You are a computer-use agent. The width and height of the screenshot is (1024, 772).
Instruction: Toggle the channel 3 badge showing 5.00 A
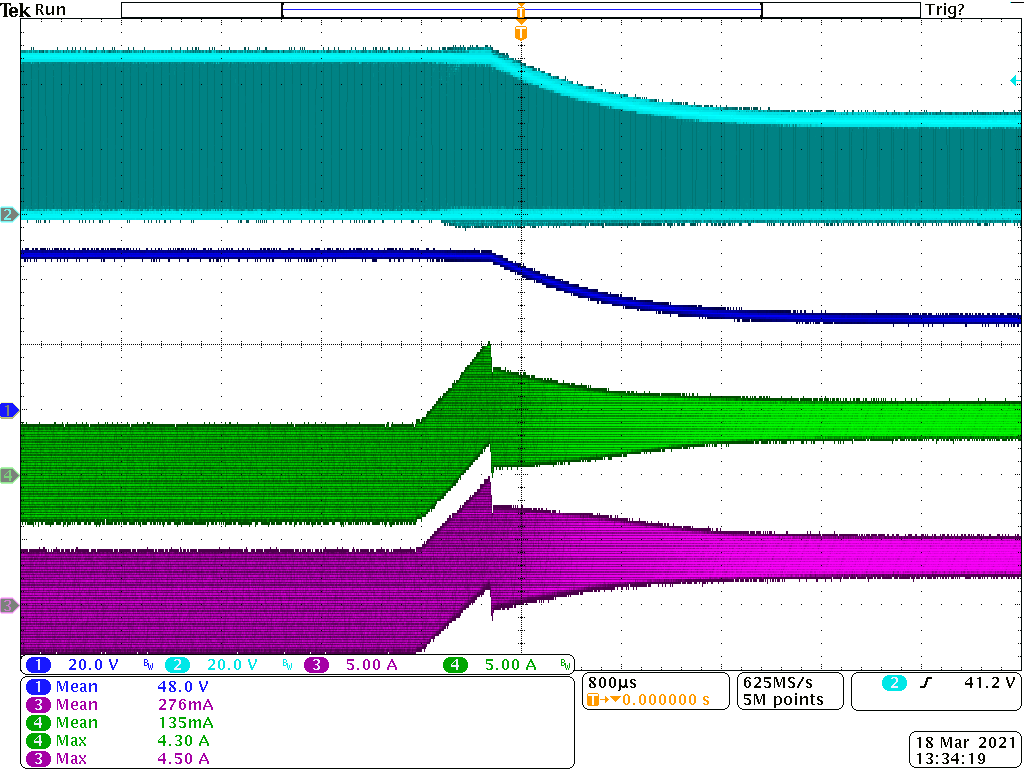tap(314, 665)
